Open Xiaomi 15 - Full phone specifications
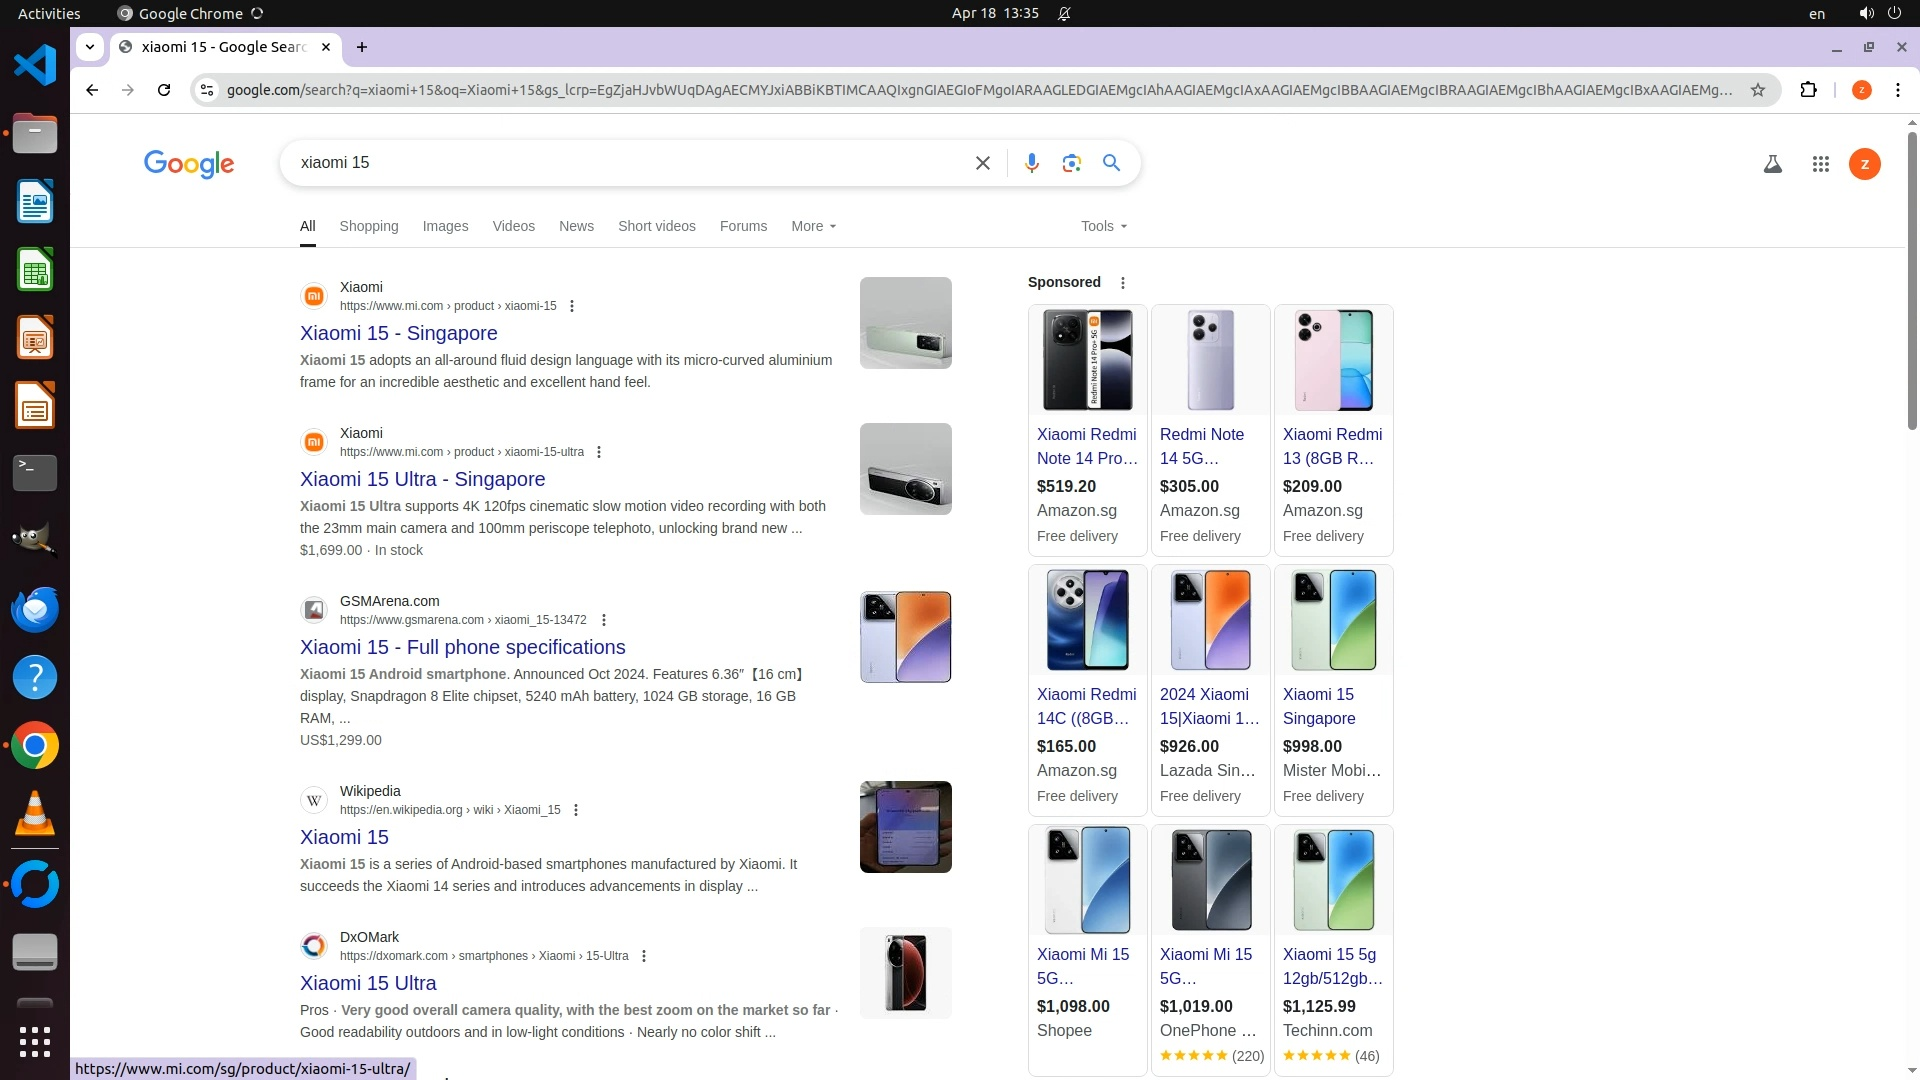 tap(462, 647)
